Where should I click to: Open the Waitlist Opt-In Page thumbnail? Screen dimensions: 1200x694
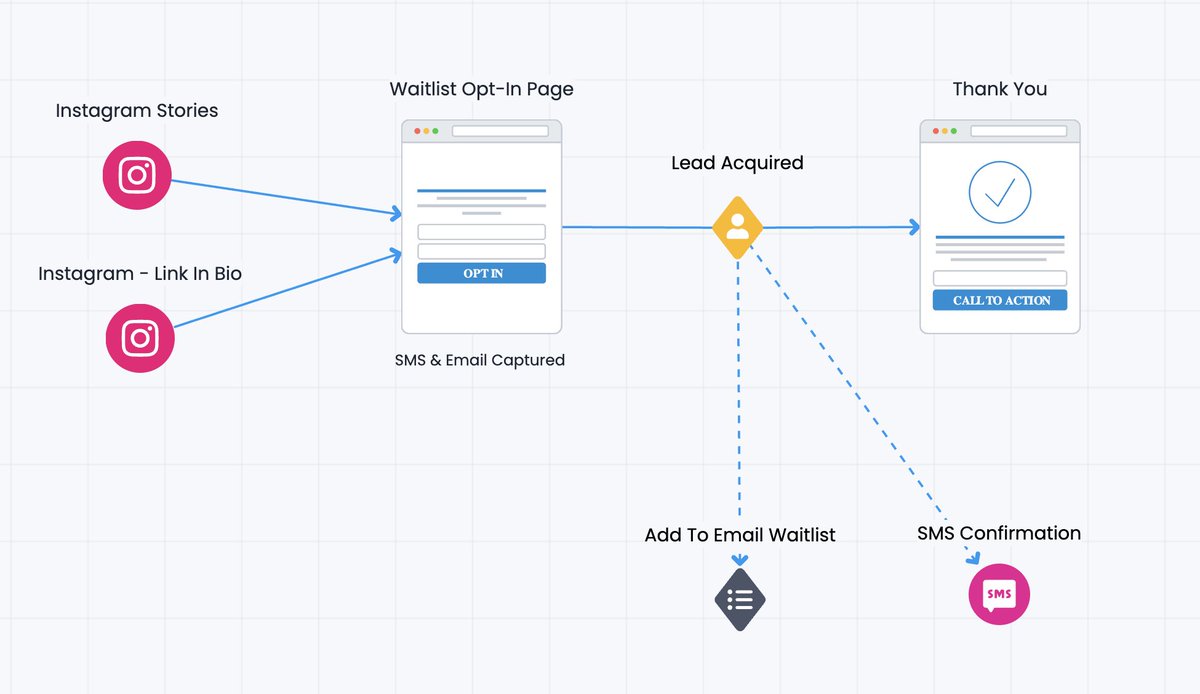click(x=481, y=227)
